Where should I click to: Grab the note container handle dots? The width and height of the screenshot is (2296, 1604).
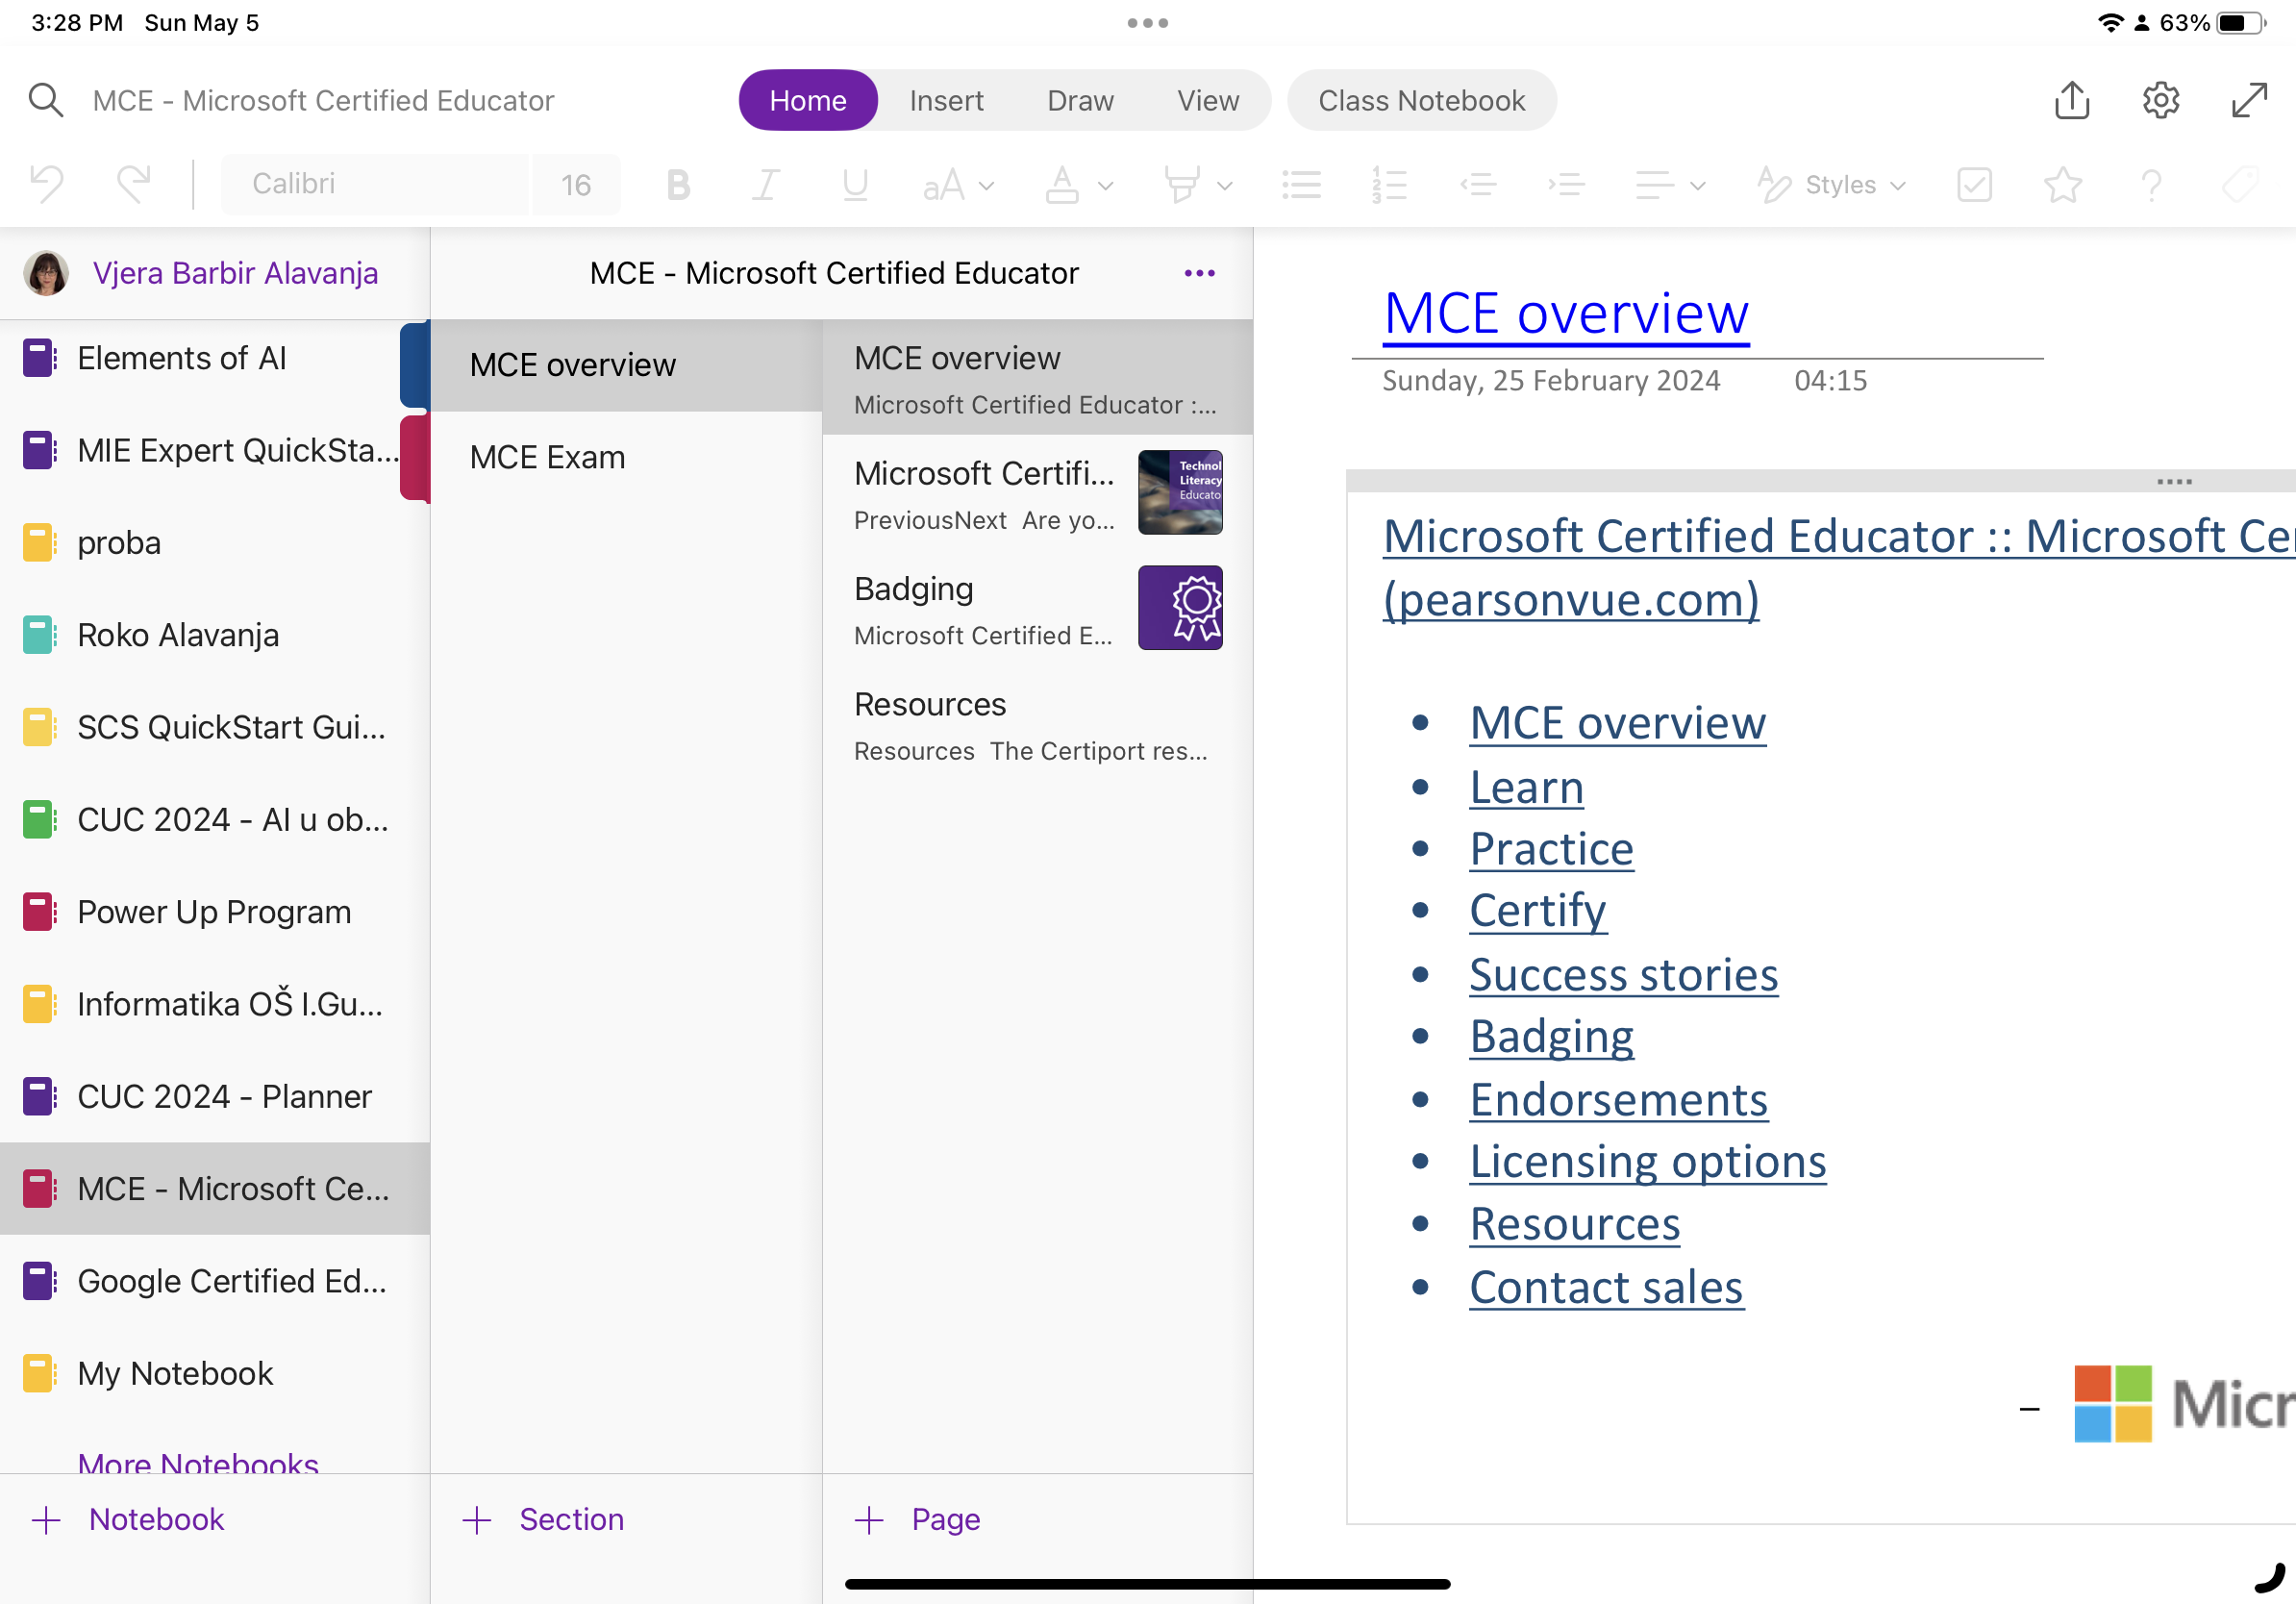(2175, 482)
